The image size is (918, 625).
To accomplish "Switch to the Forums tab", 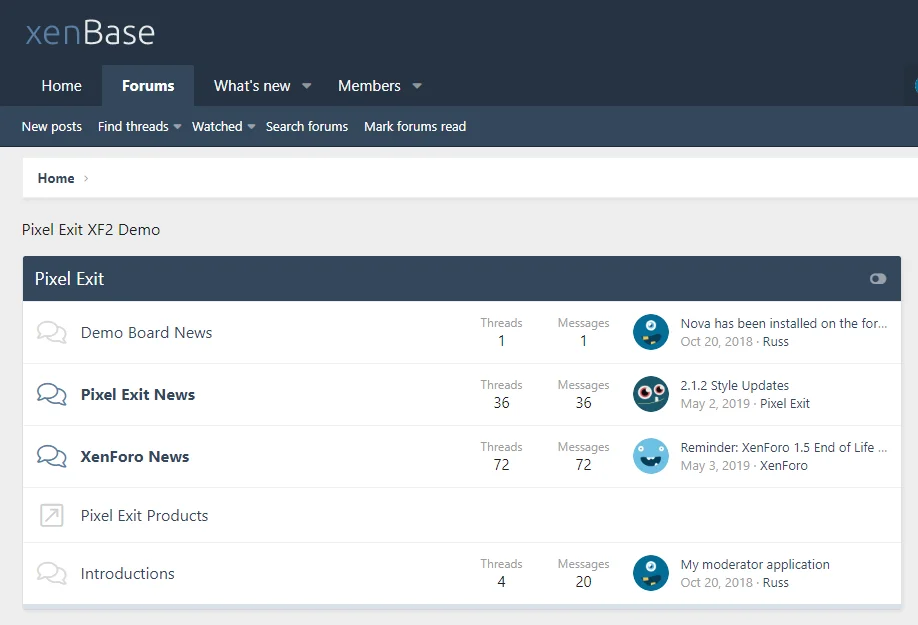I will (x=148, y=86).
